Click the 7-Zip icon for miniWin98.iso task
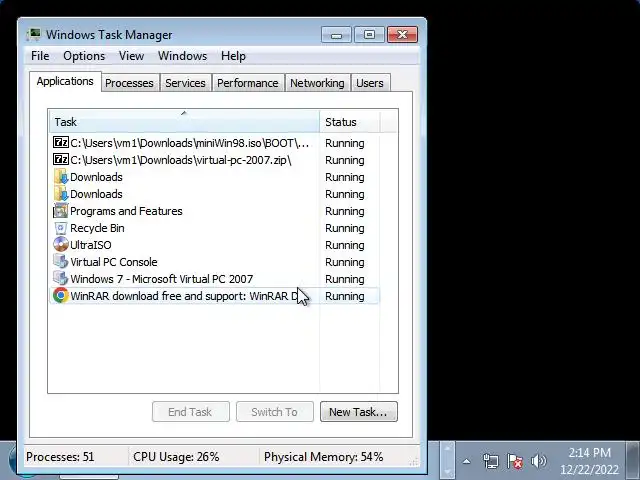 [61, 142]
